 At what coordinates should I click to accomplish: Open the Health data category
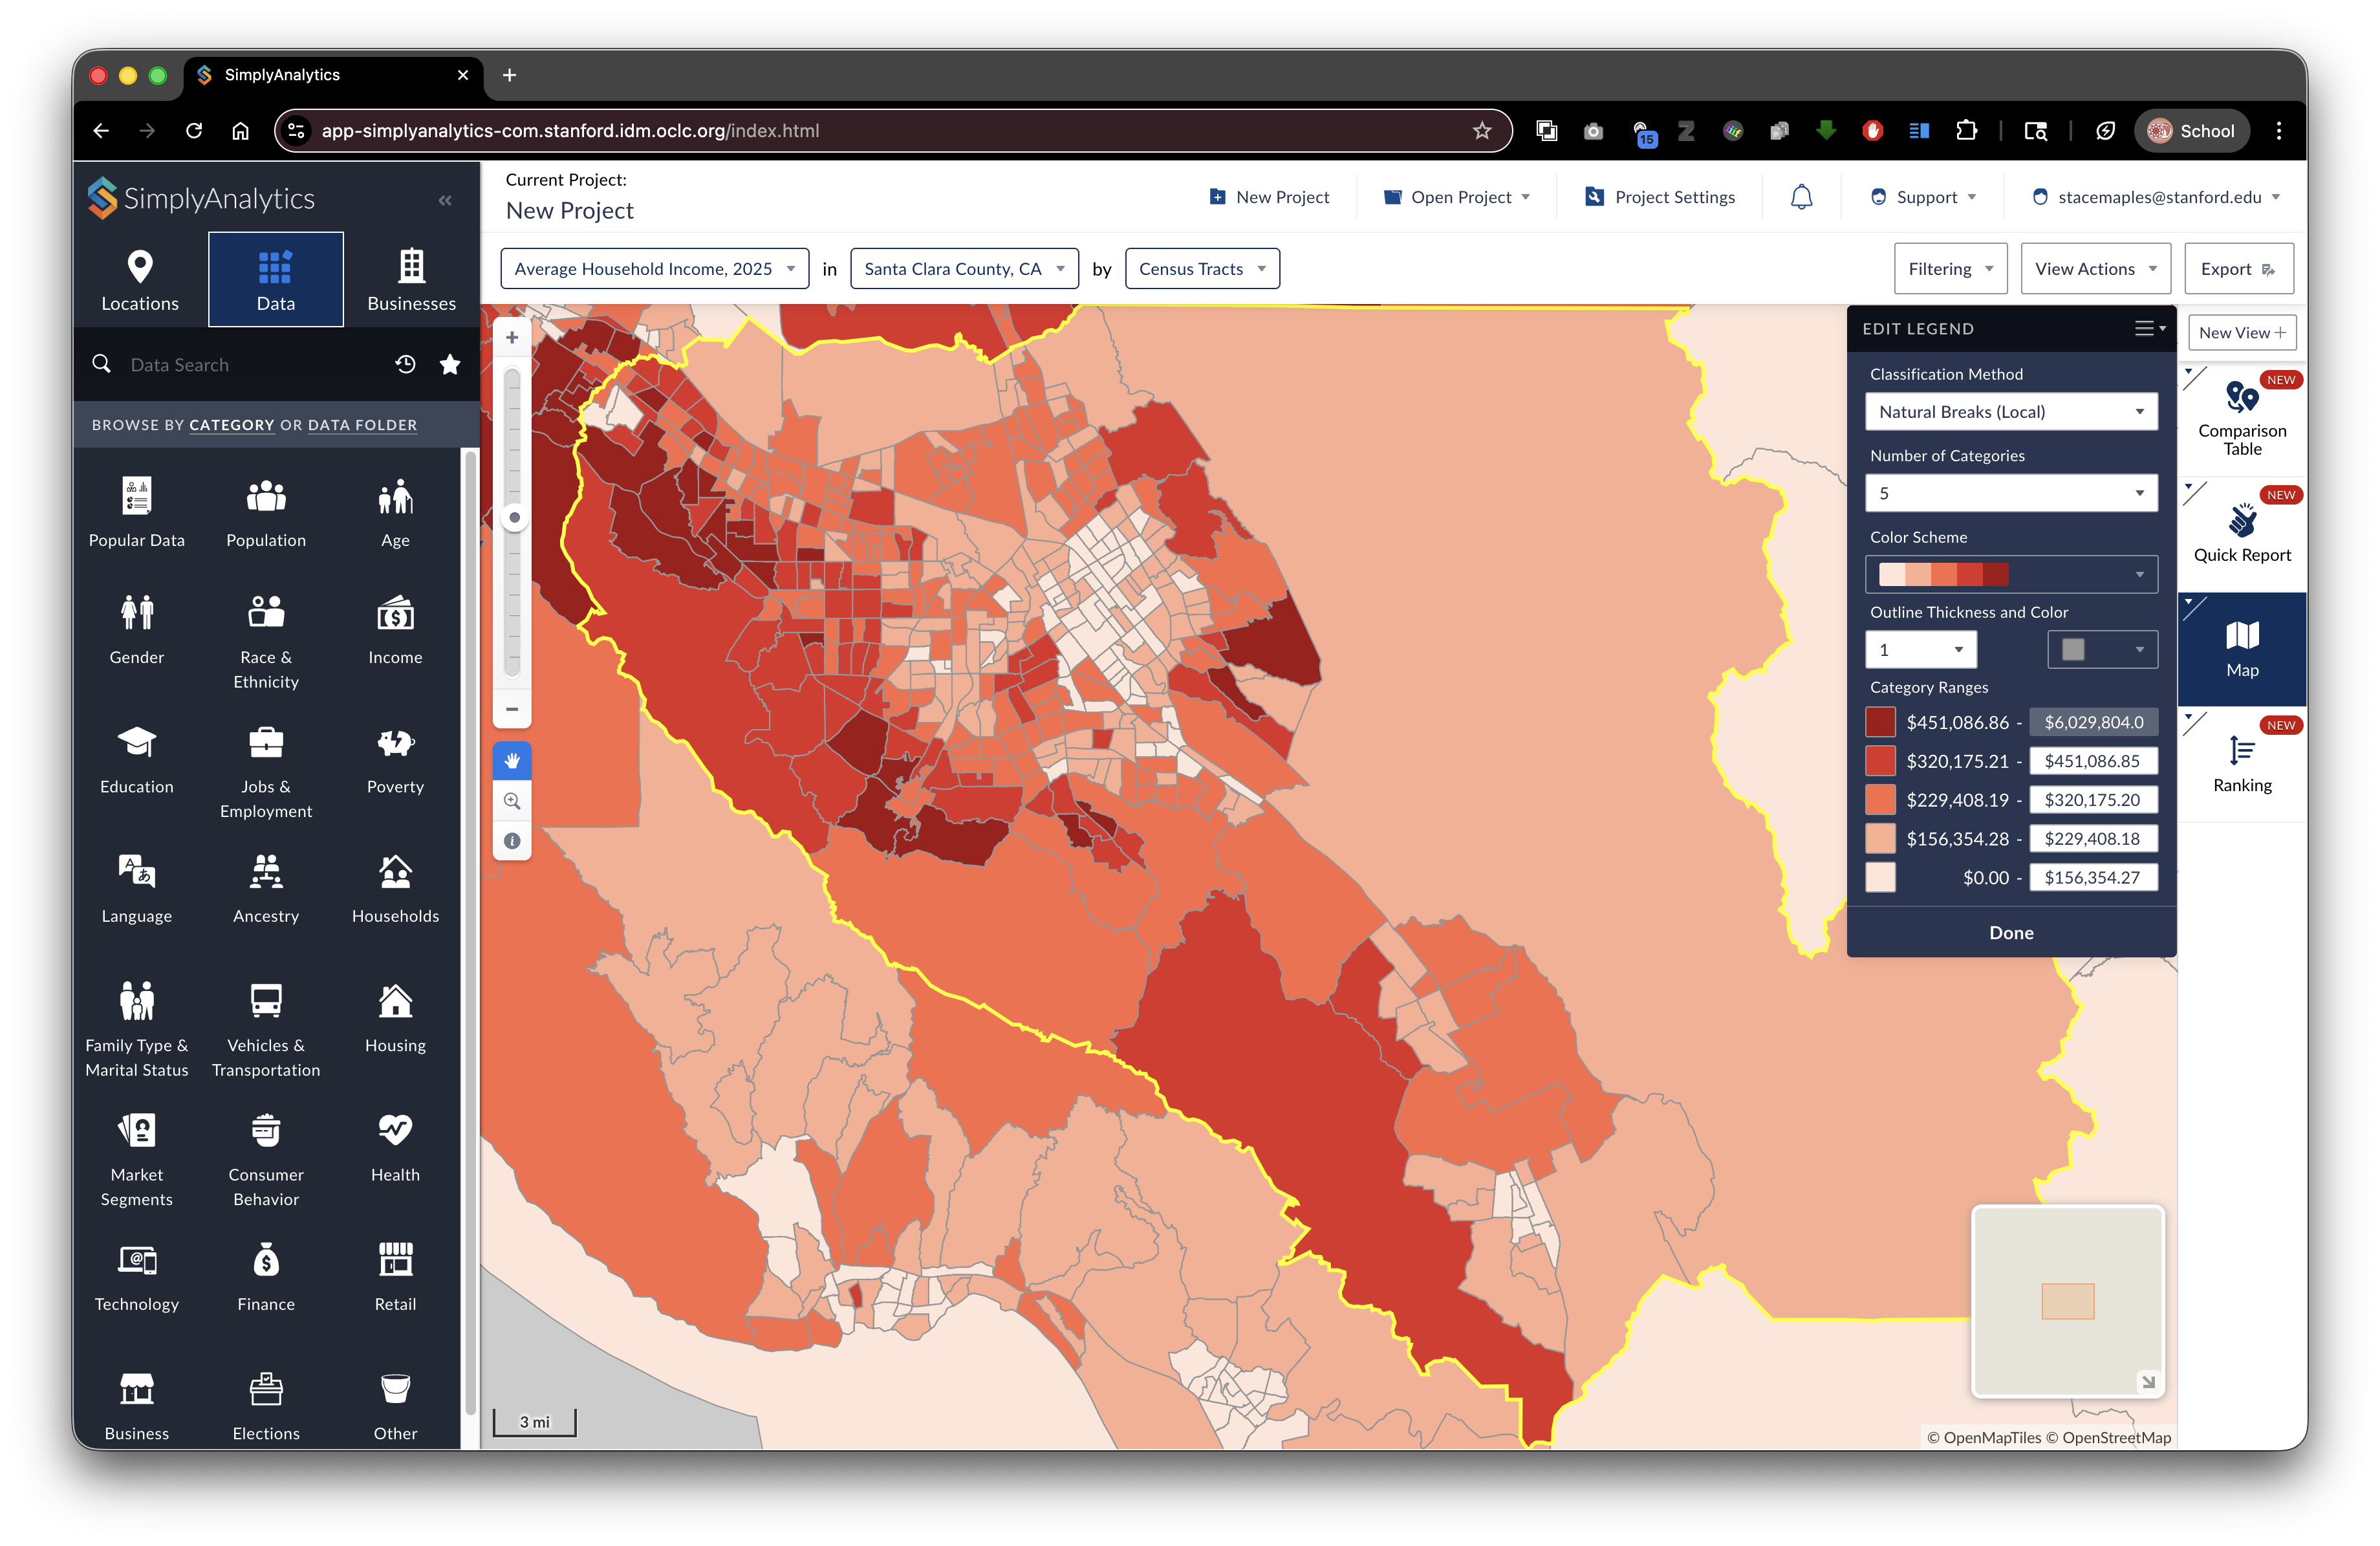395,1147
